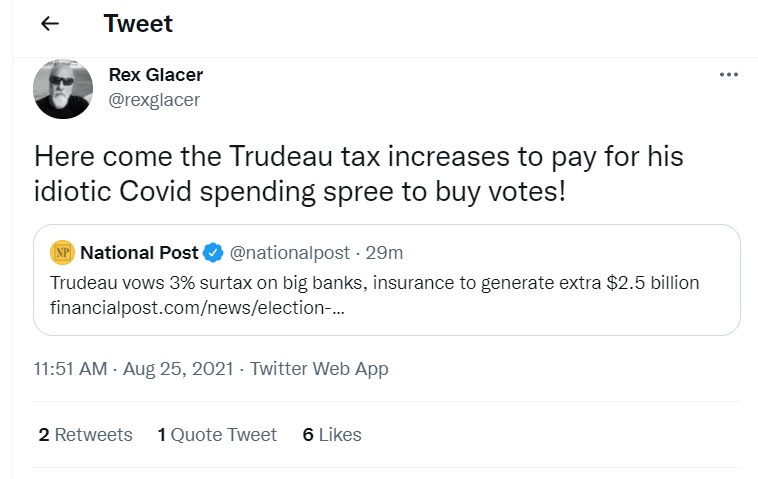Click the National Post logo icon
The image size is (758, 479).
62,251
